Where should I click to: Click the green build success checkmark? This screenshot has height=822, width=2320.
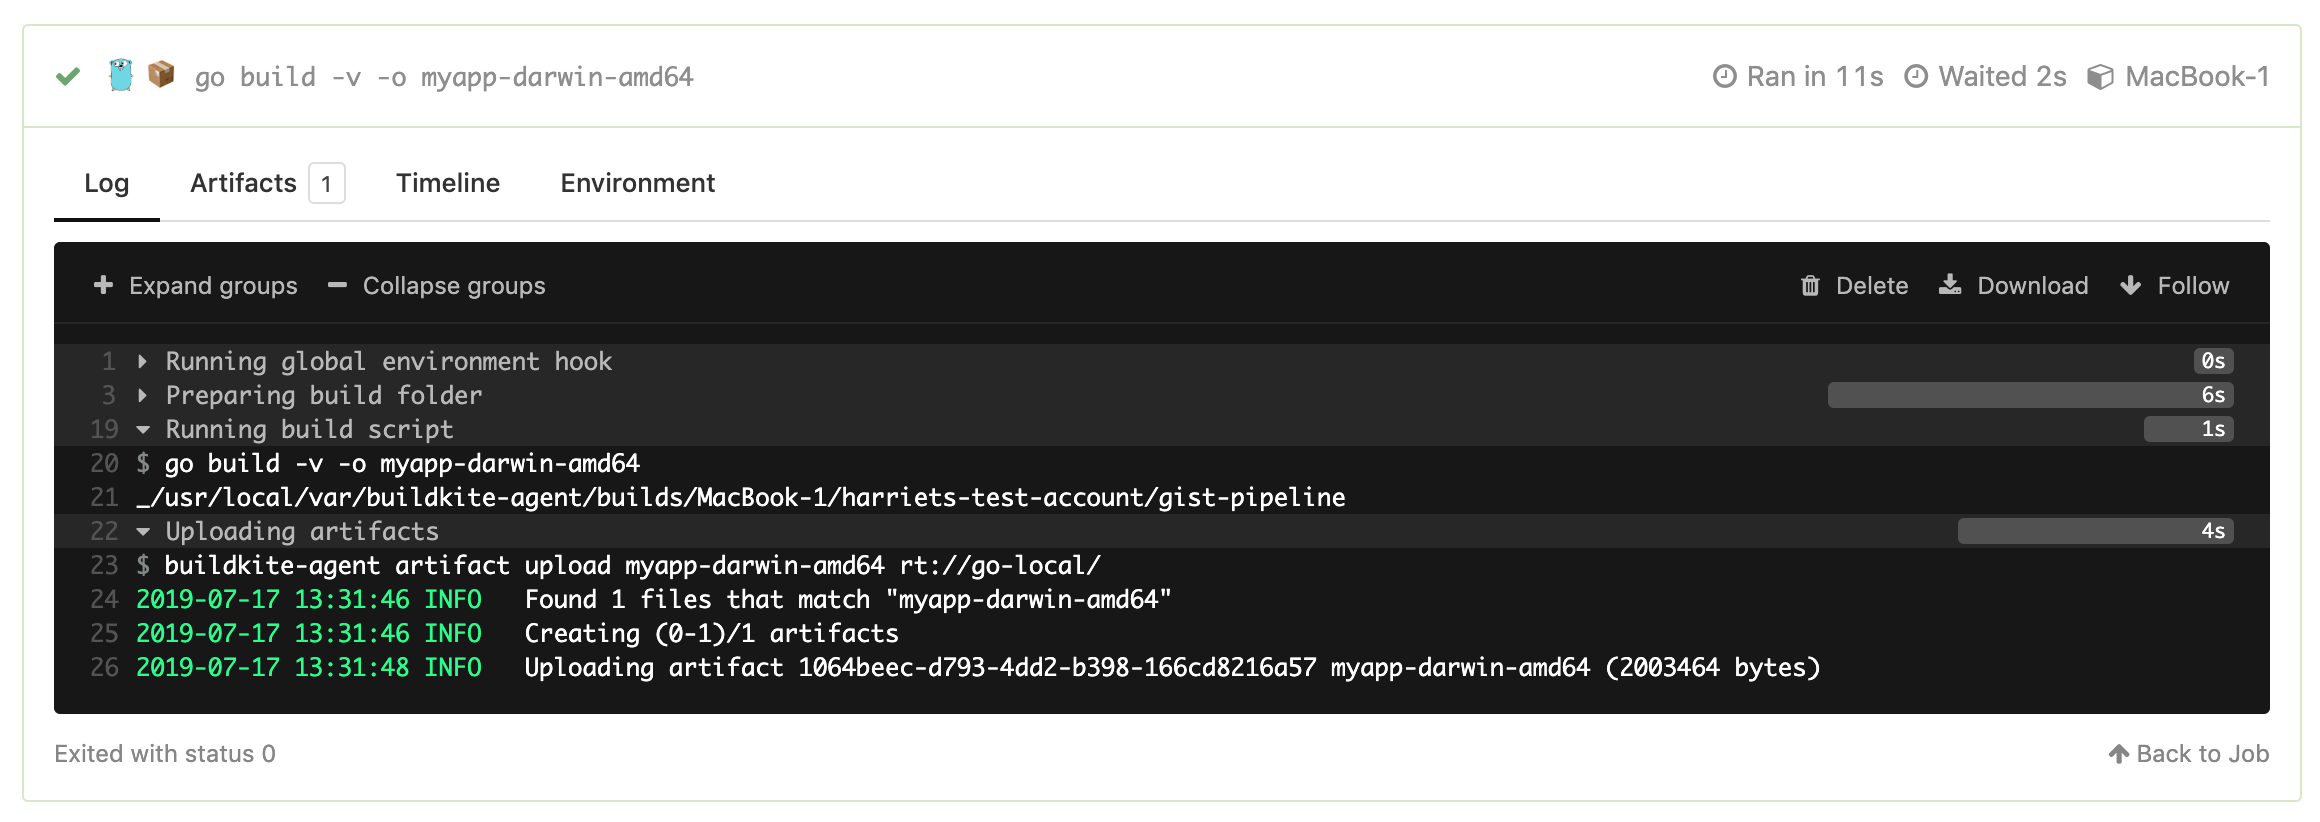click(66, 76)
